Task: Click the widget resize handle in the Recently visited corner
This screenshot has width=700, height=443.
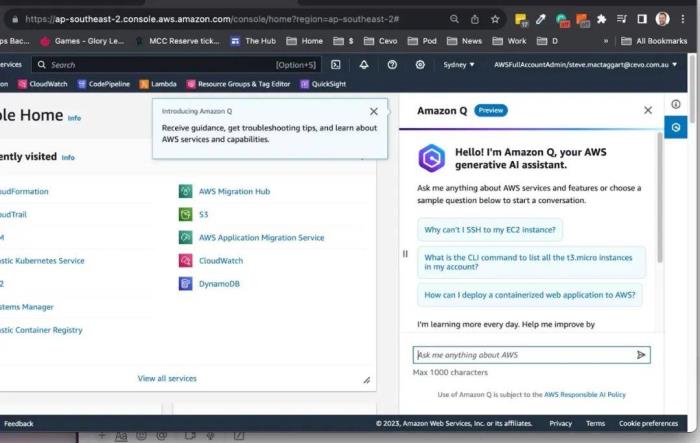Action: pyautogui.click(x=367, y=380)
